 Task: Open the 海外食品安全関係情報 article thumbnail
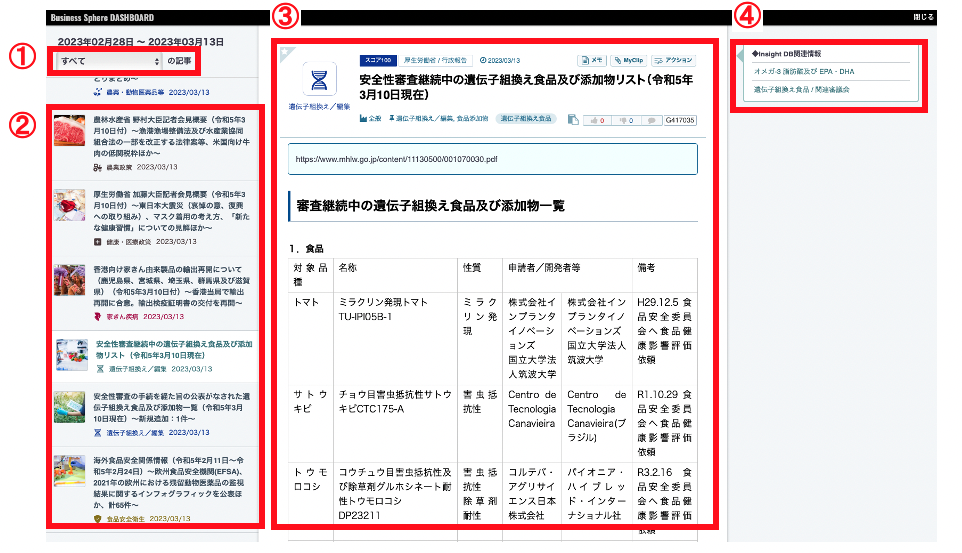click(70, 476)
